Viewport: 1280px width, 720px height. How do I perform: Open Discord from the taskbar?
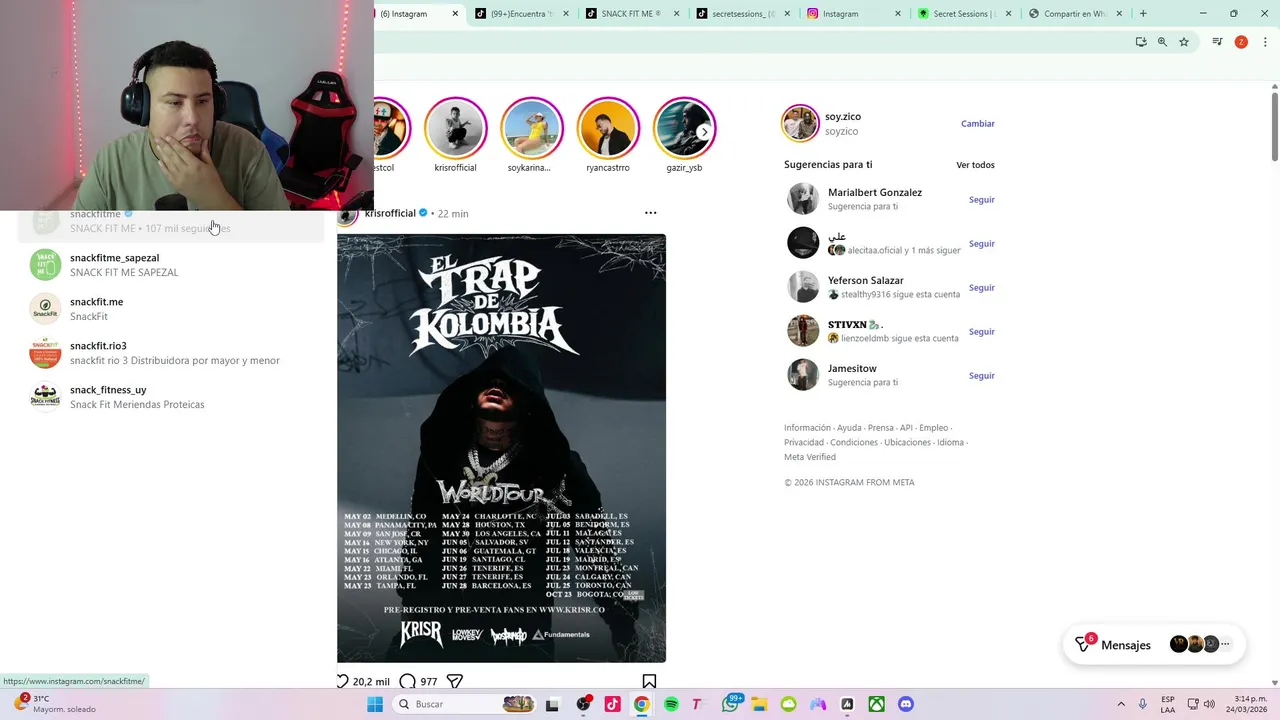pyautogui.click(x=906, y=704)
